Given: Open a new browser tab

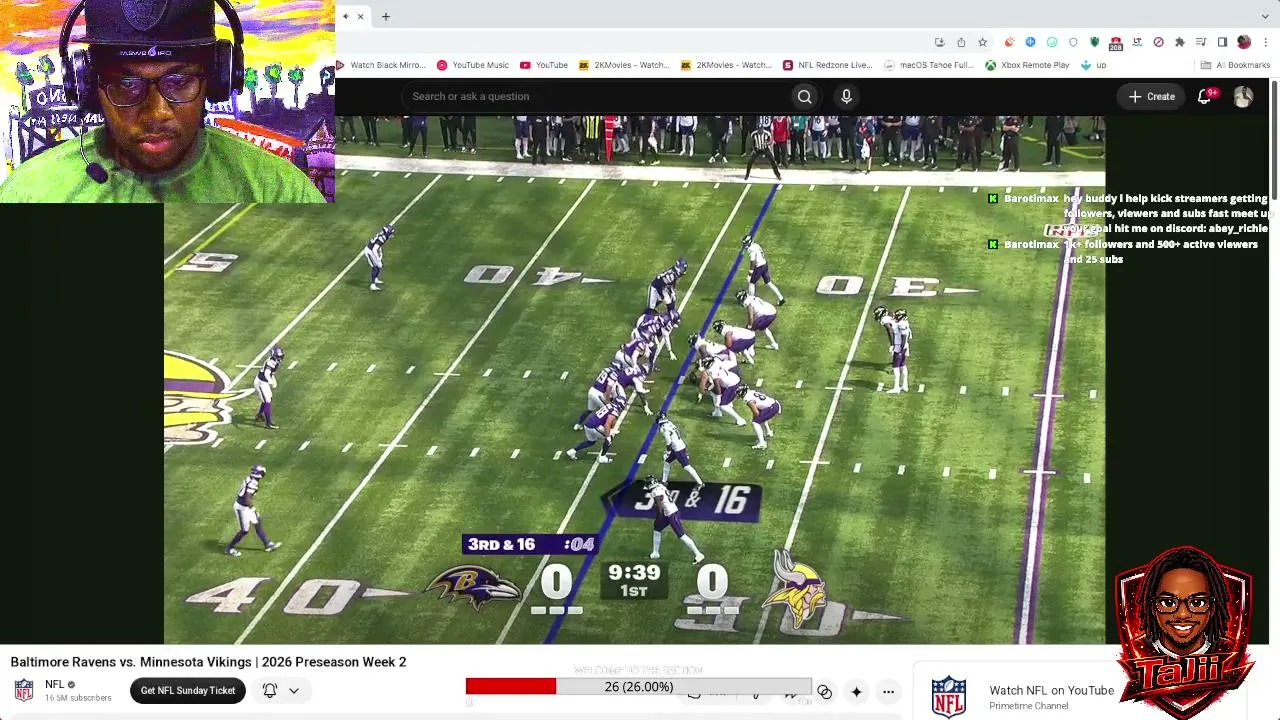Looking at the screenshot, I should 386,16.
